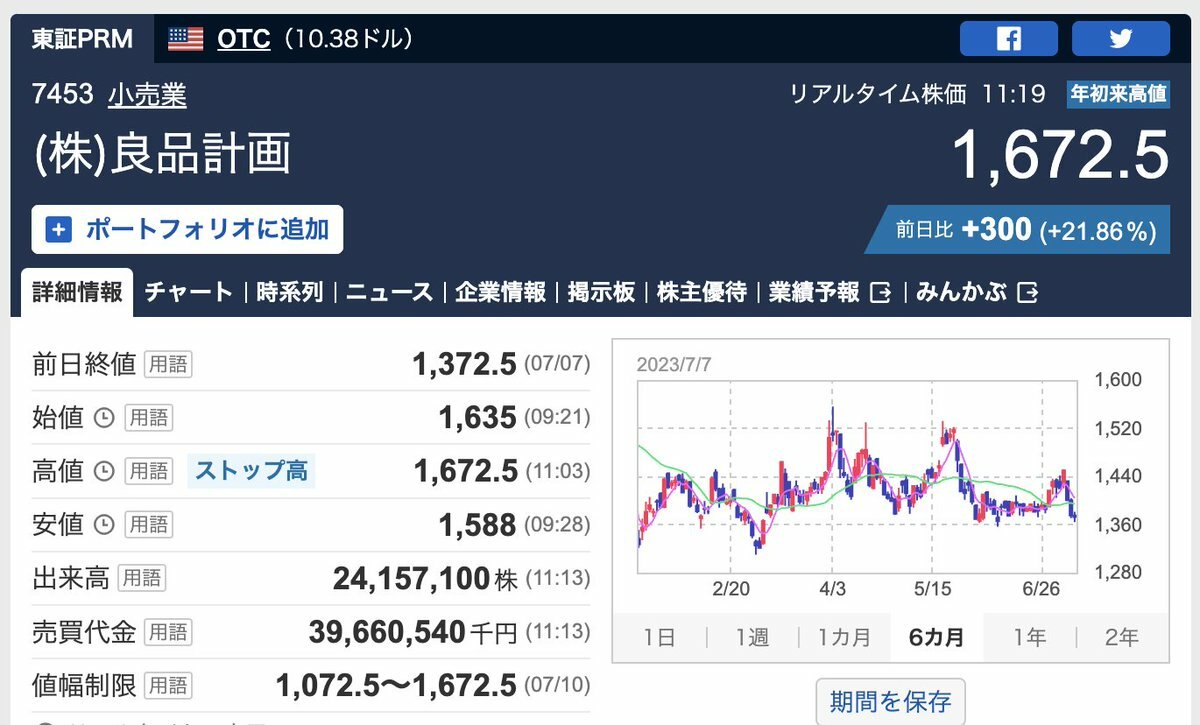Open the 用語 glossary for 高値
This screenshot has width=1200, height=725.
(148, 471)
